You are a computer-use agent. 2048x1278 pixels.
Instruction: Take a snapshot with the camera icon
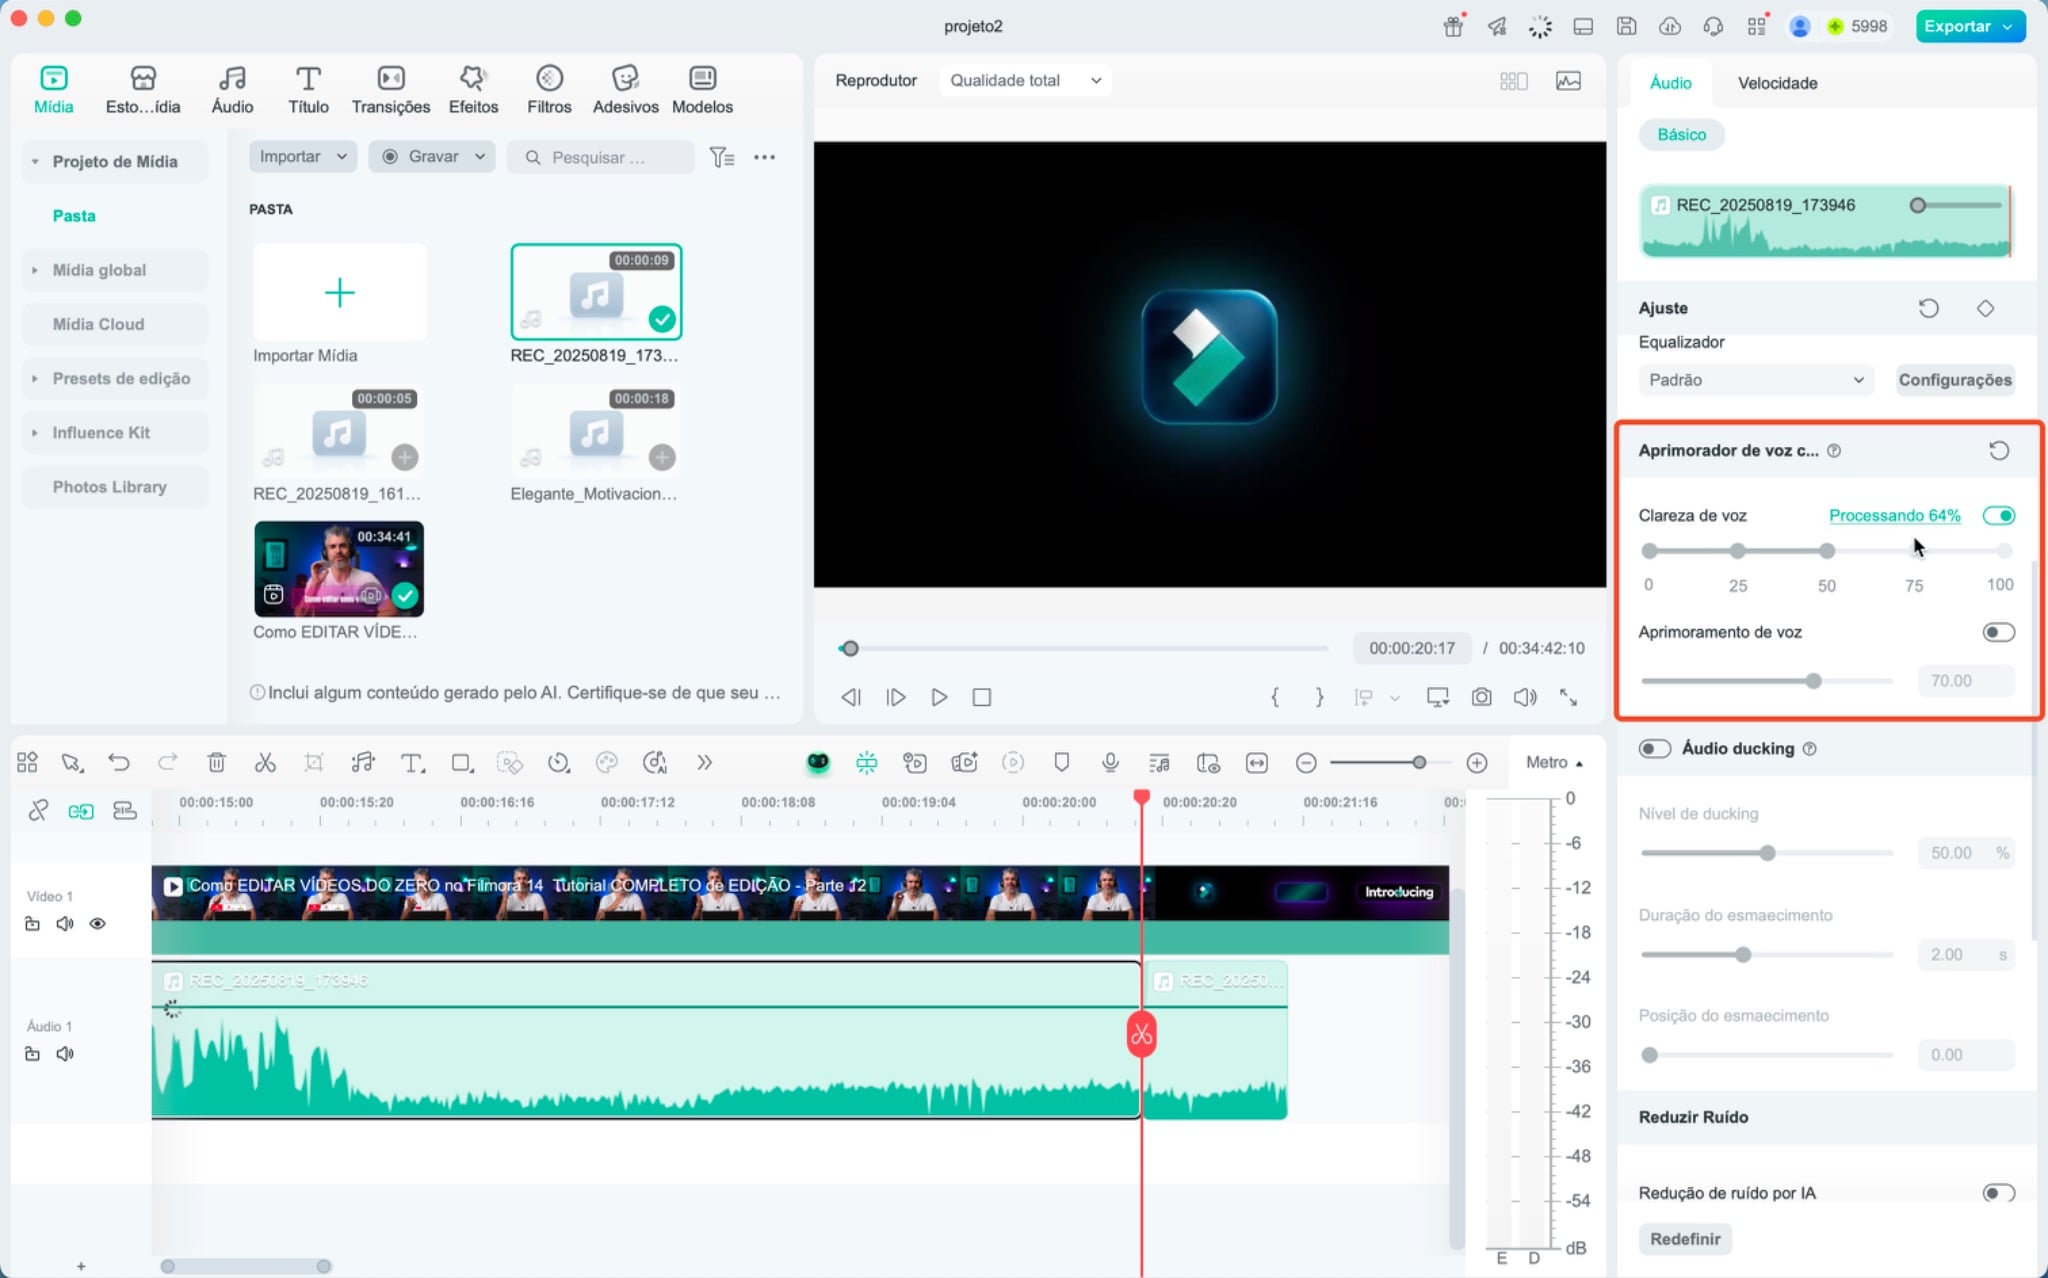point(1481,697)
